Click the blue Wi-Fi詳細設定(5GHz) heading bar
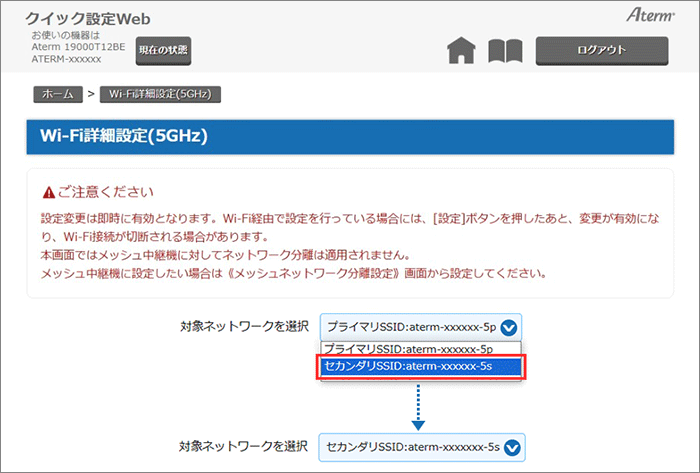Viewport: 700px width, 473px height. tap(350, 137)
